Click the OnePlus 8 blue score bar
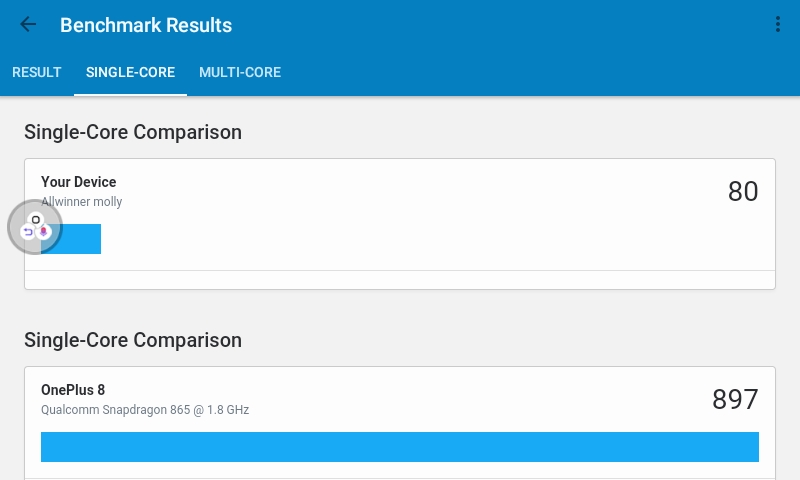Viewport: 800px width, 480px height. pyautogui.click(x=400, y=447)
